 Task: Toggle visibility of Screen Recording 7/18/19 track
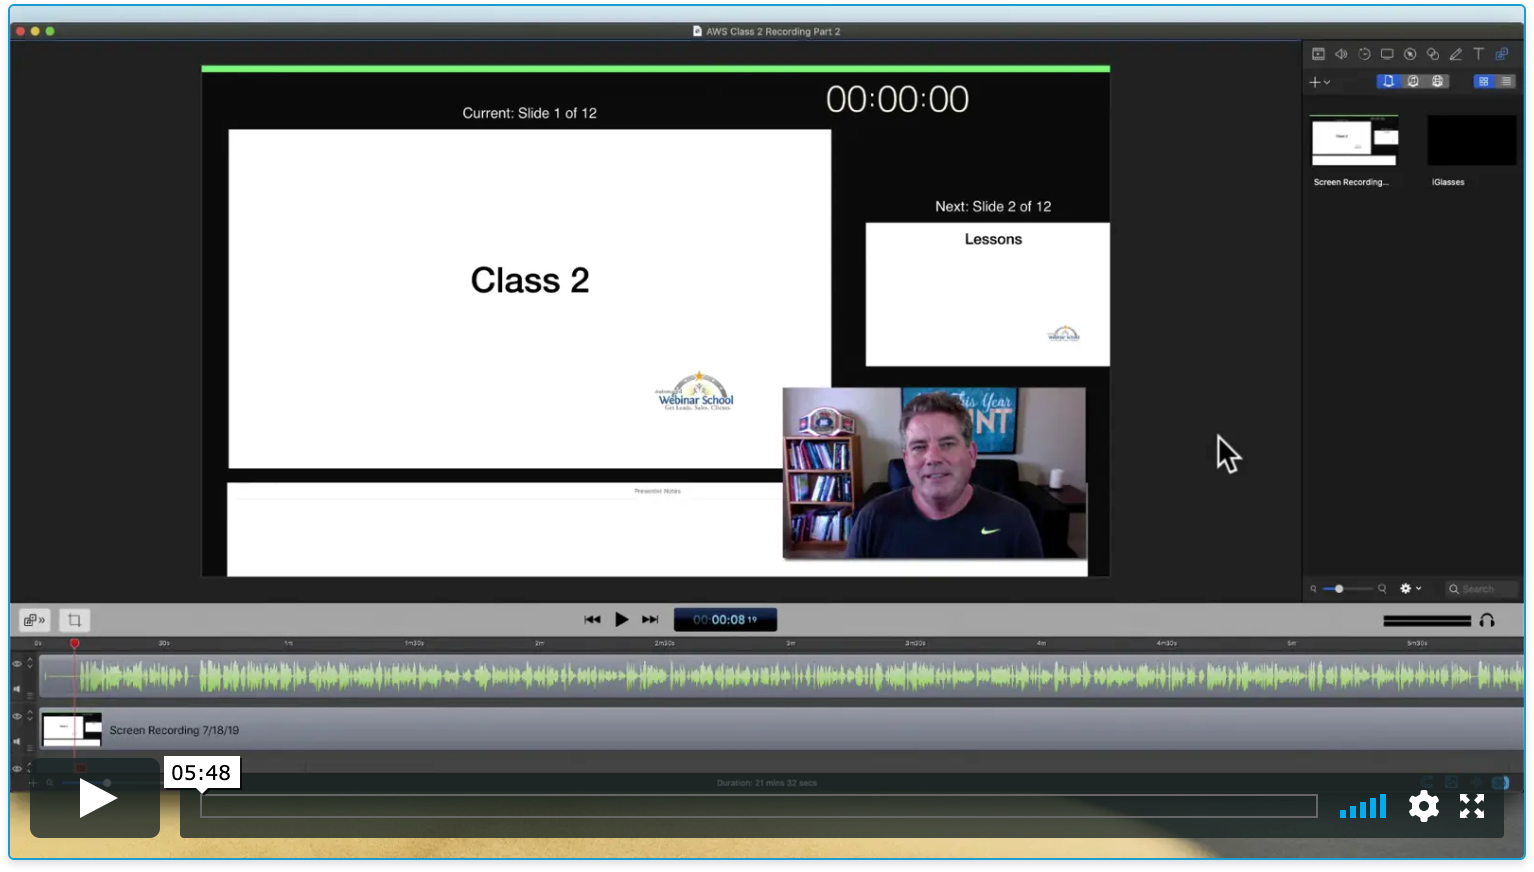(x=17, y=717)
